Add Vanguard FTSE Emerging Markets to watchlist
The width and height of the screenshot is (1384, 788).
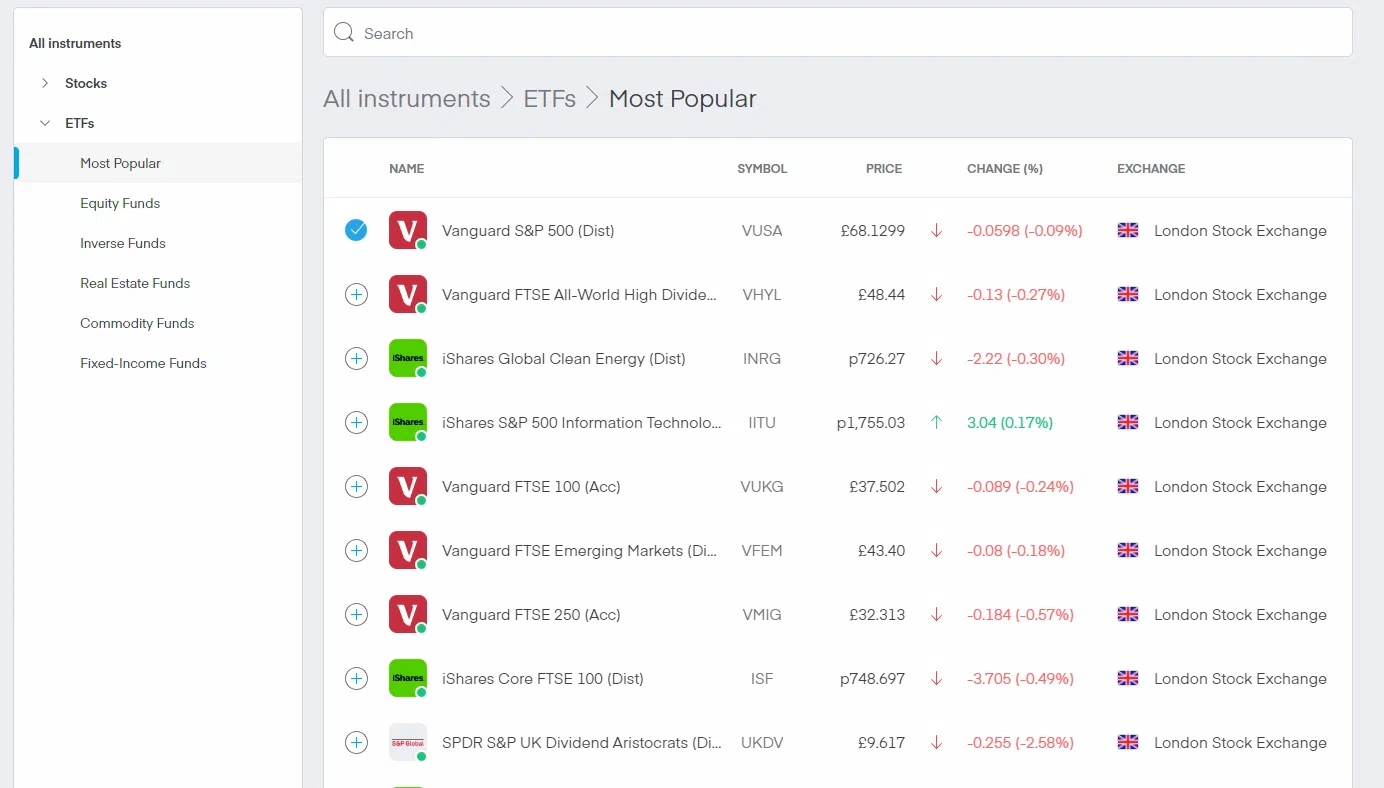click(356, 550)
